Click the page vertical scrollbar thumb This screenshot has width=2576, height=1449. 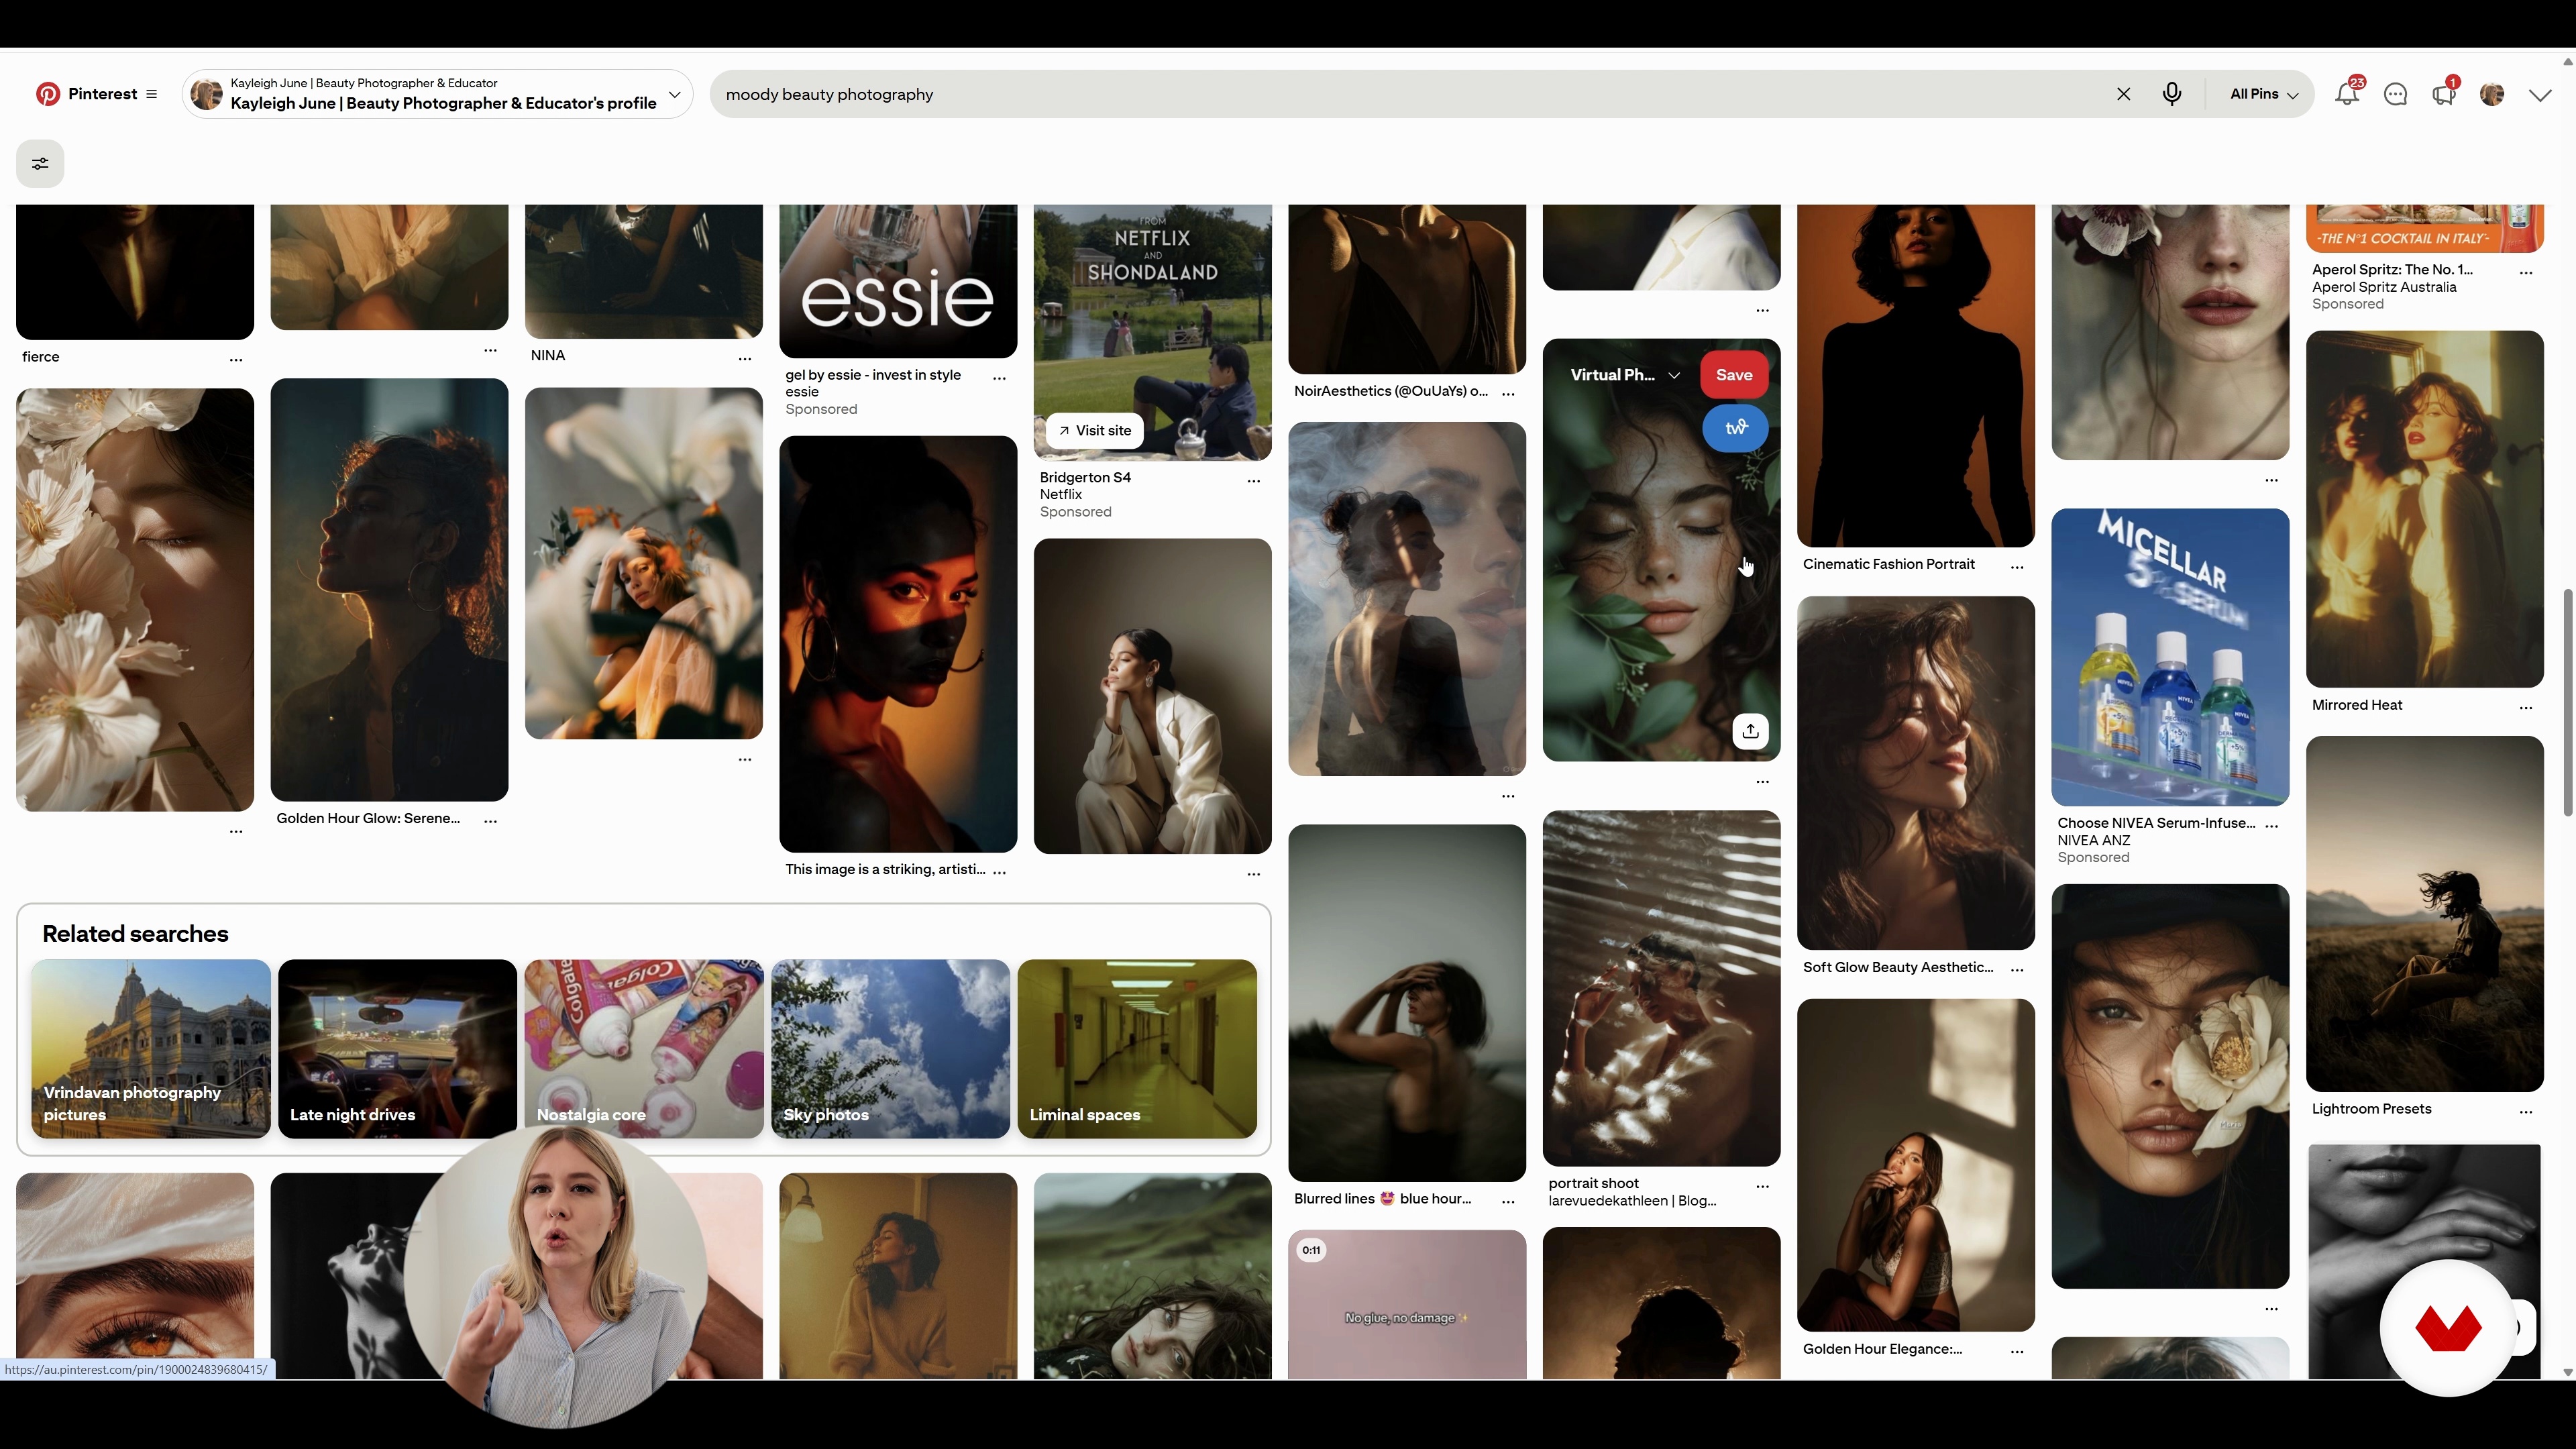pyautogui.click(x=2567, y=702)
